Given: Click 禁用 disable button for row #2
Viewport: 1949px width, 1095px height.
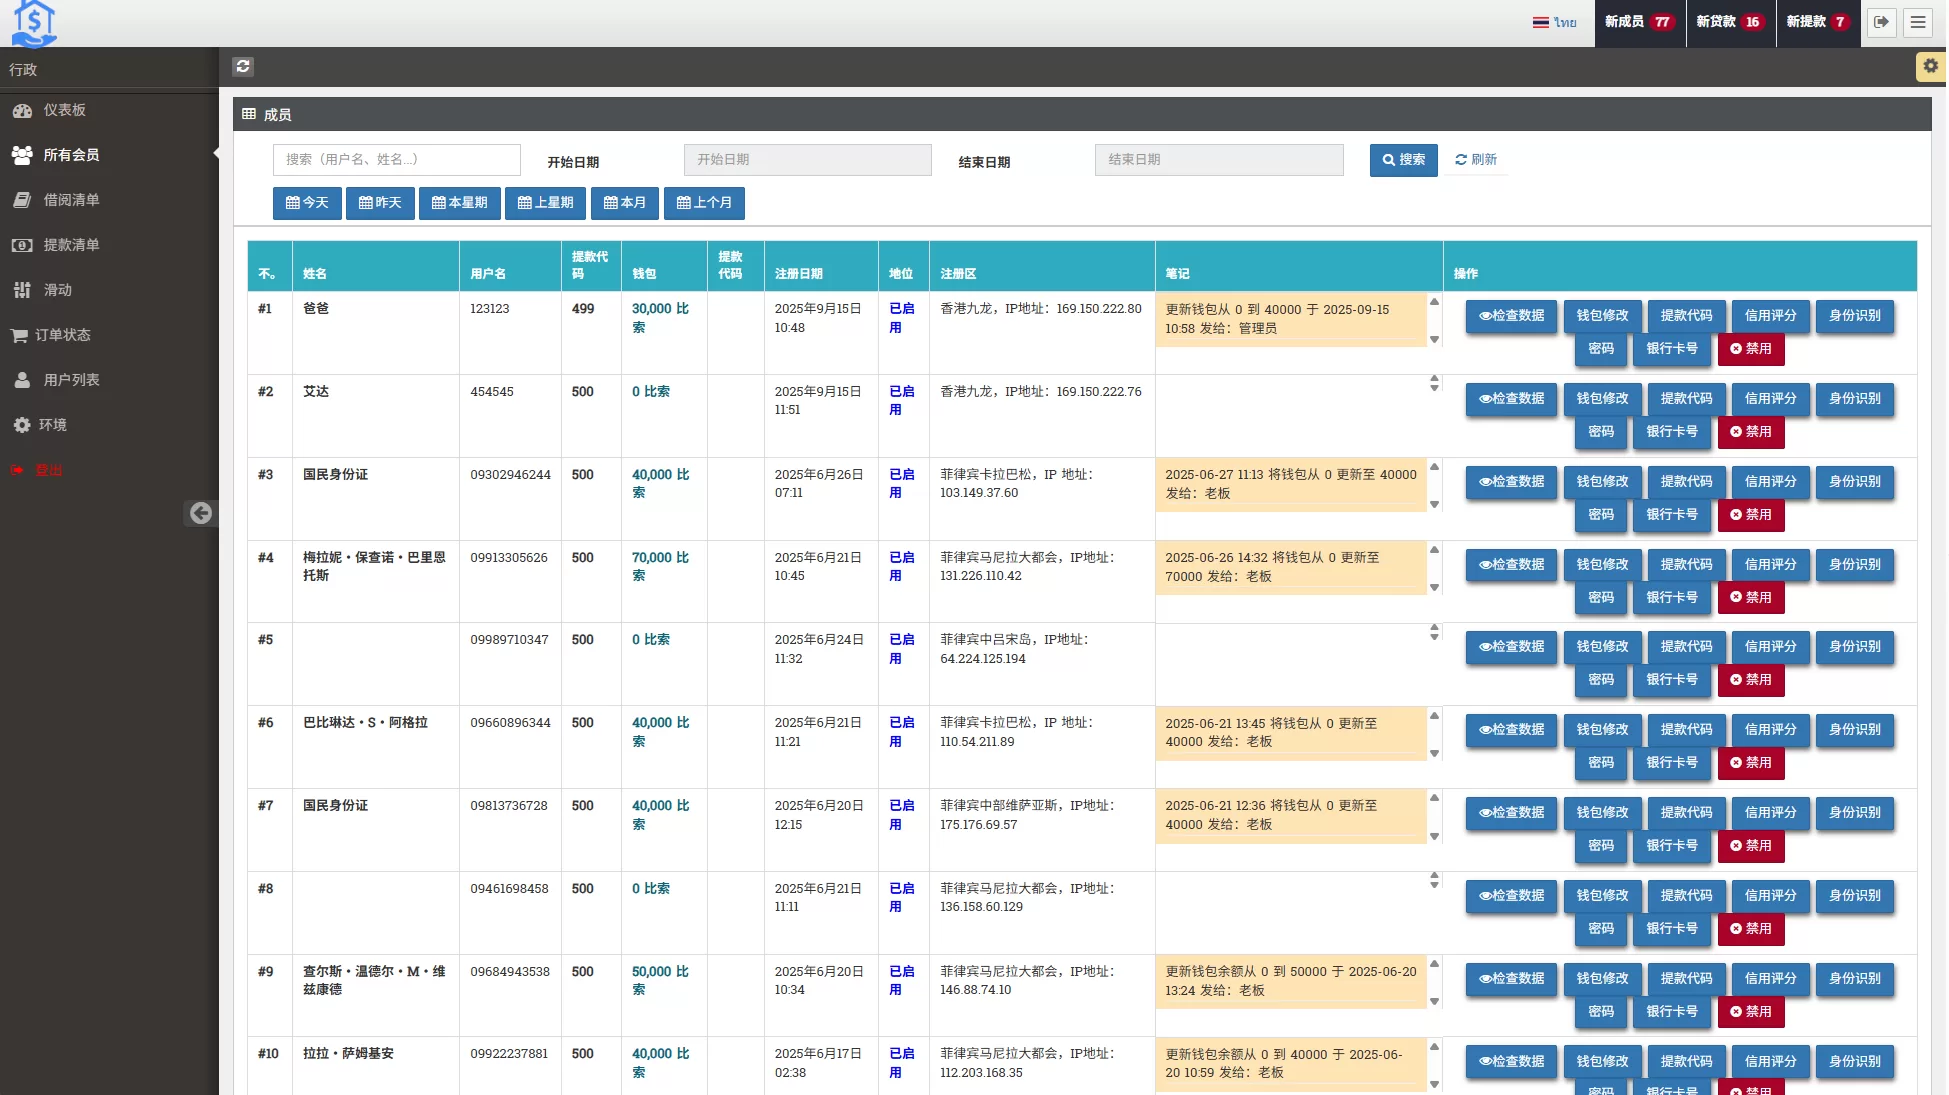Looking at the screenshot, I should point(1750,432).
